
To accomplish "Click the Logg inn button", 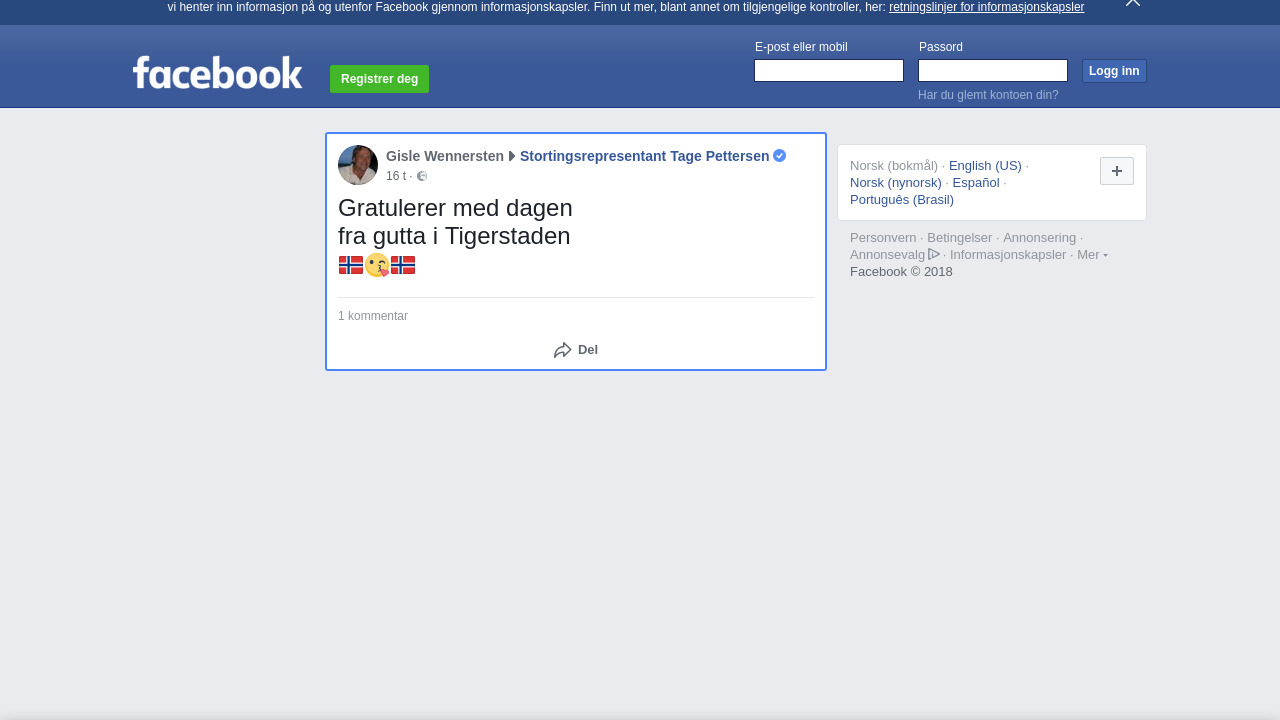I will click(x=1114, y=71).
